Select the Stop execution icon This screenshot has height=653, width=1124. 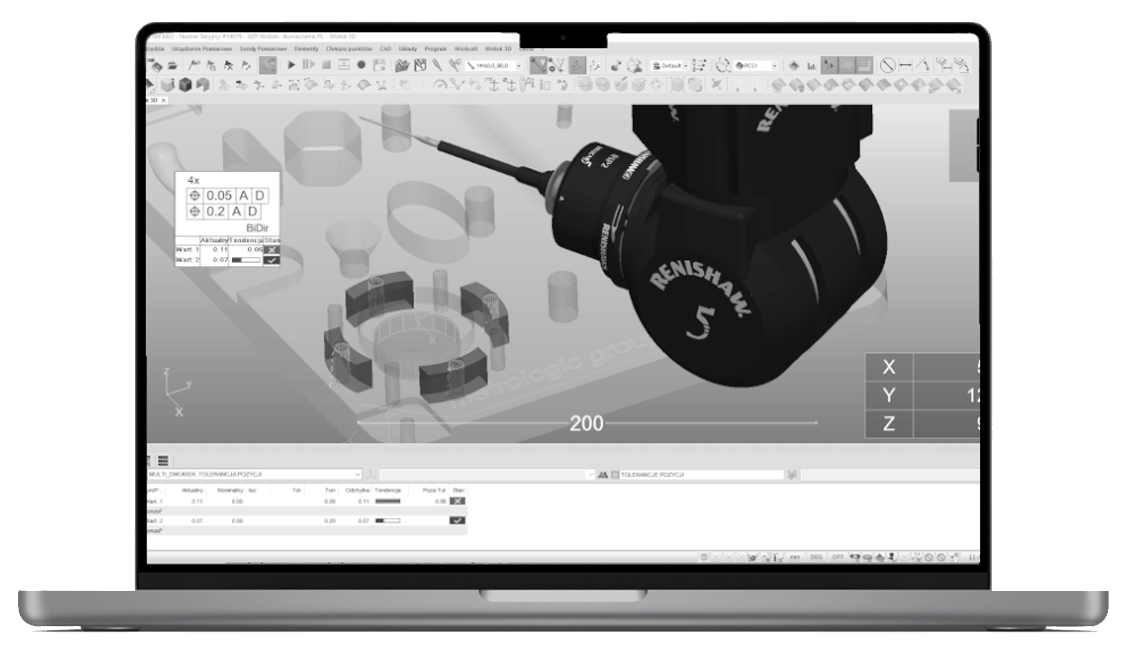point(325,65)
